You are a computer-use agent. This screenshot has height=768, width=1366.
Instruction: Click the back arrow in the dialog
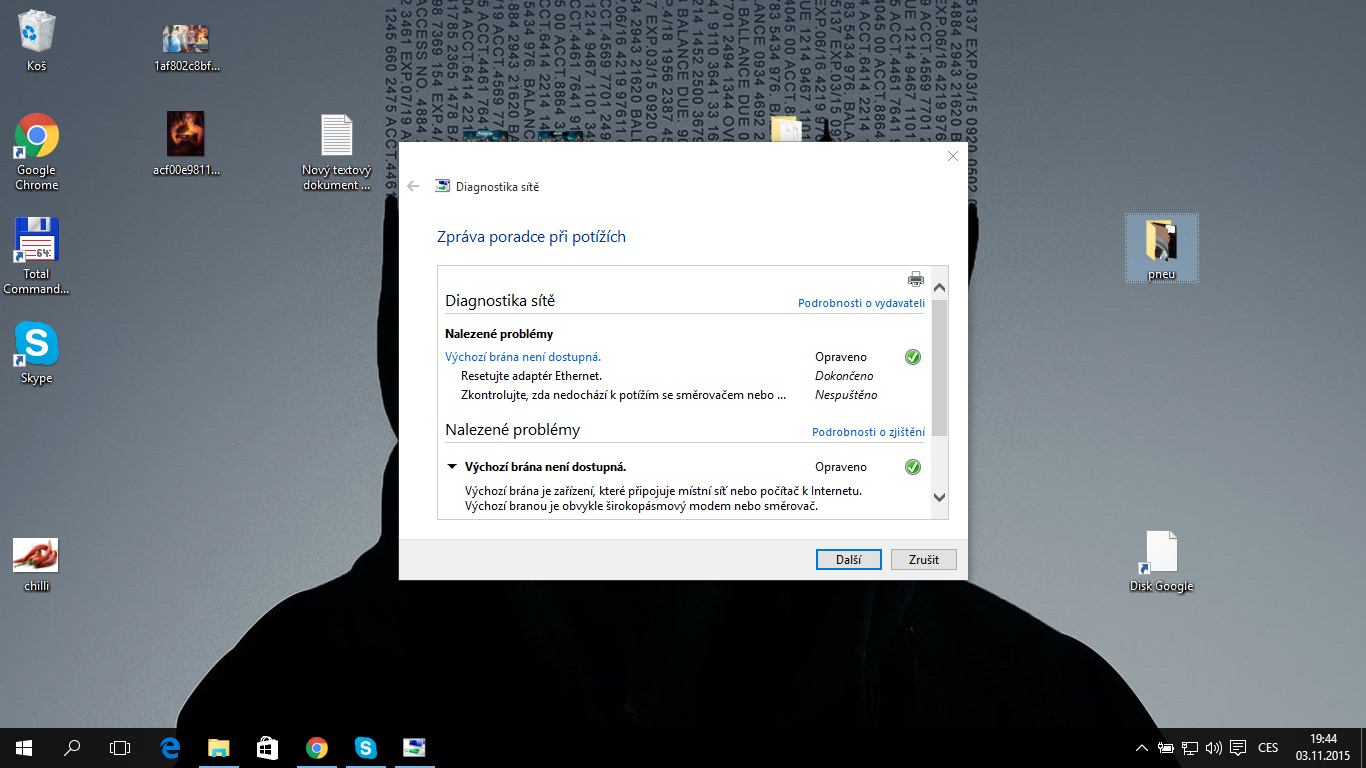coord(414,186)
